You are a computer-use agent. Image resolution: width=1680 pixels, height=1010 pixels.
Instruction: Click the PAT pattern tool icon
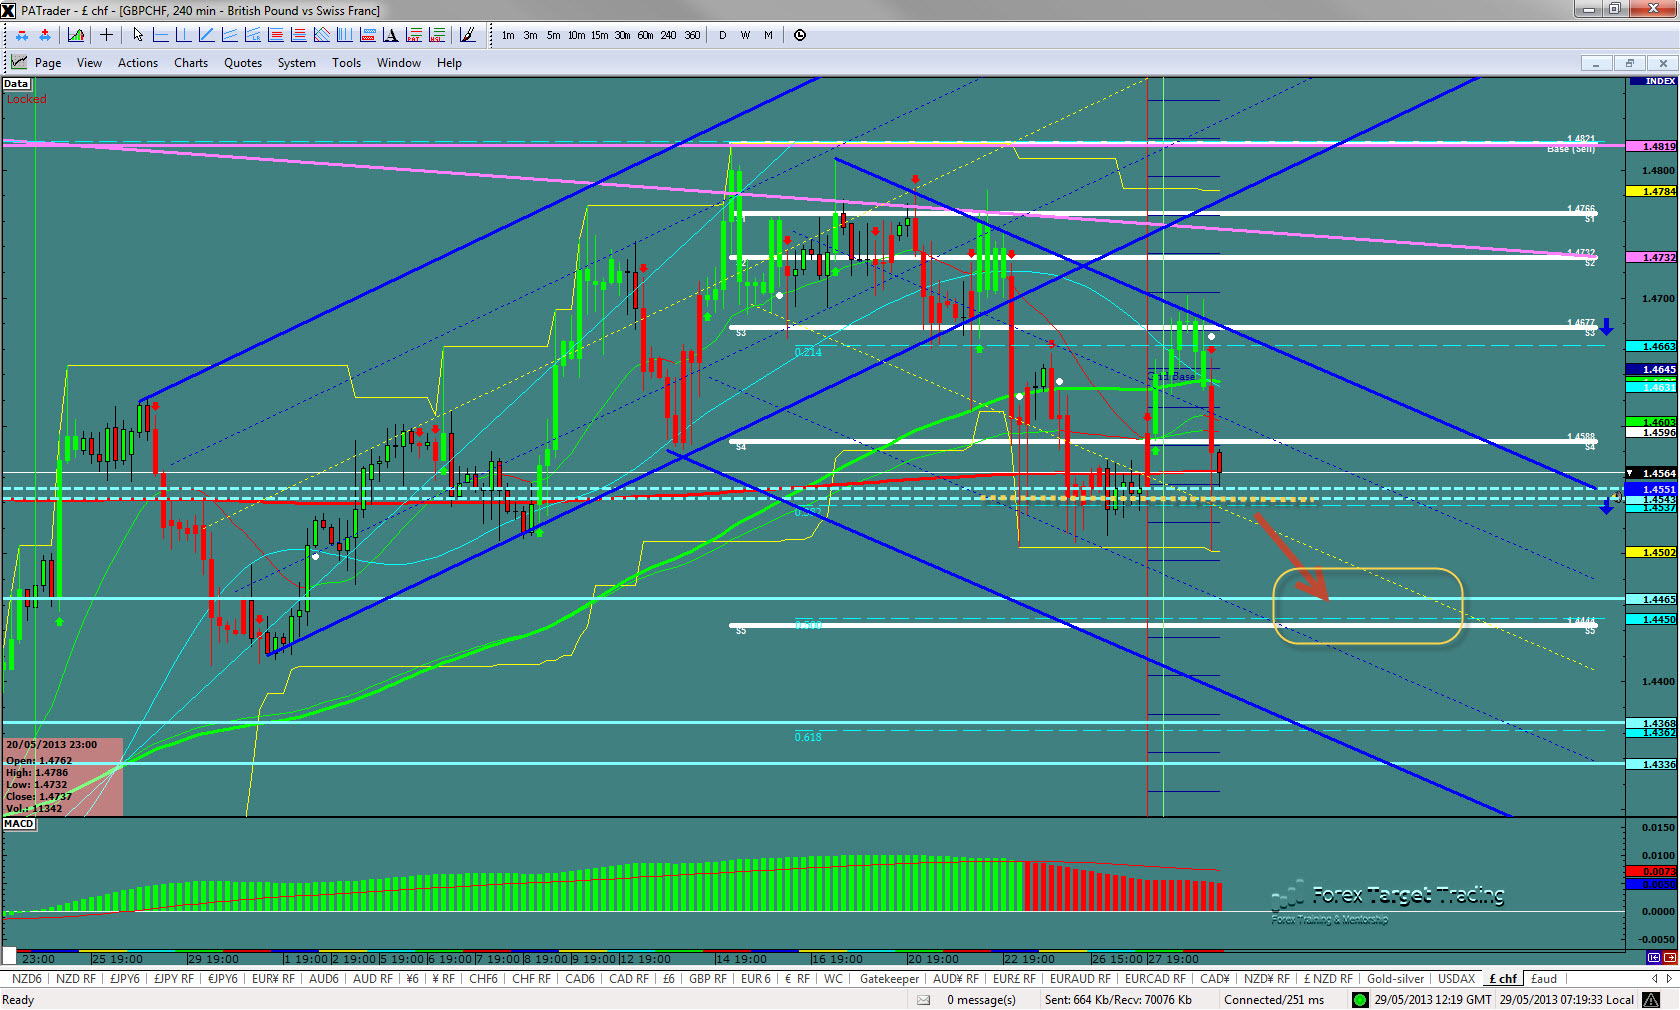(x=414, y=35)
